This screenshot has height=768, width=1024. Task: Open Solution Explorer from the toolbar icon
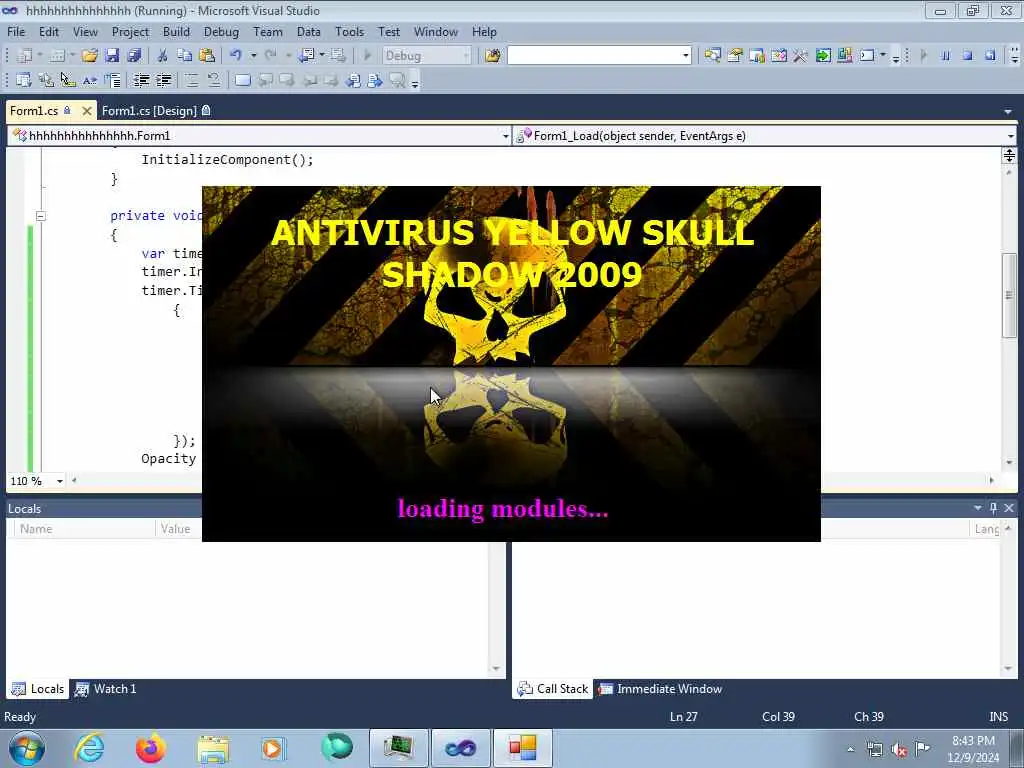[712, 56]
